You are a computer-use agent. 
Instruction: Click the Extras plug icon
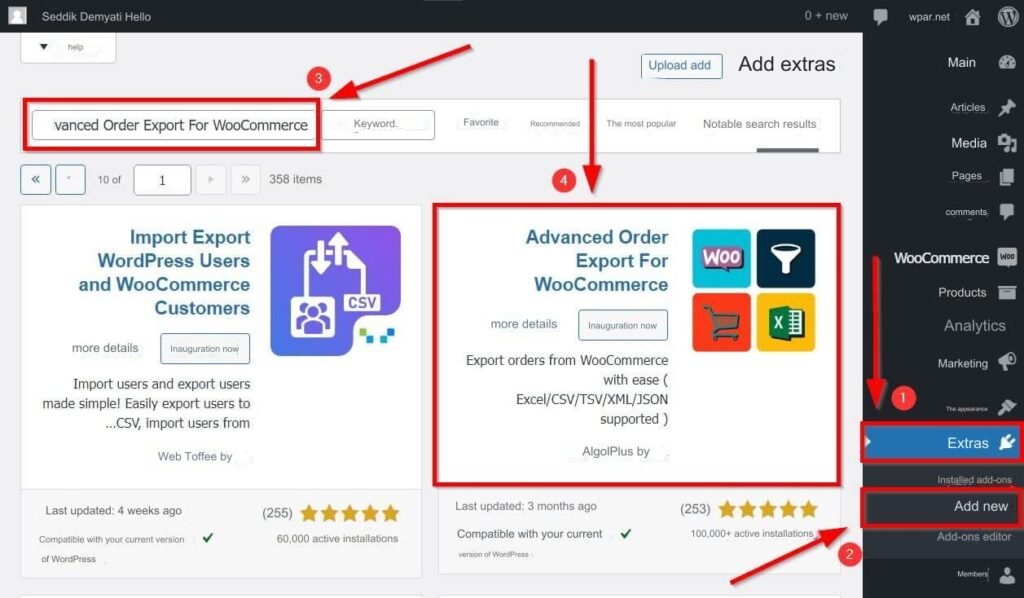1007,442
